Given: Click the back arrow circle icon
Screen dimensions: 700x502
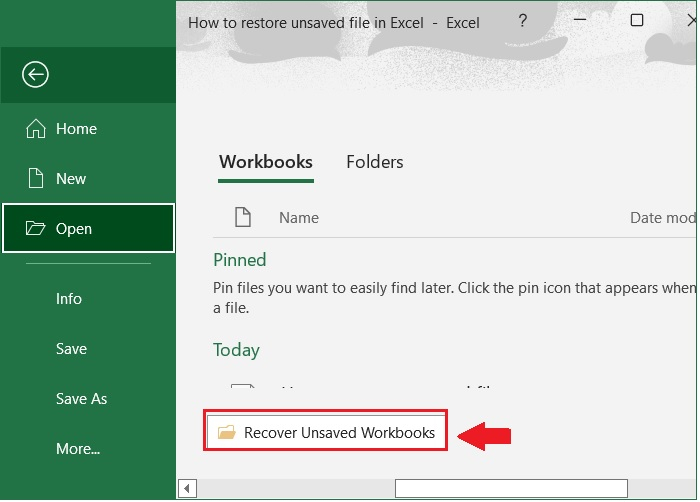Looking at the screenshot, I should point(35,74).
